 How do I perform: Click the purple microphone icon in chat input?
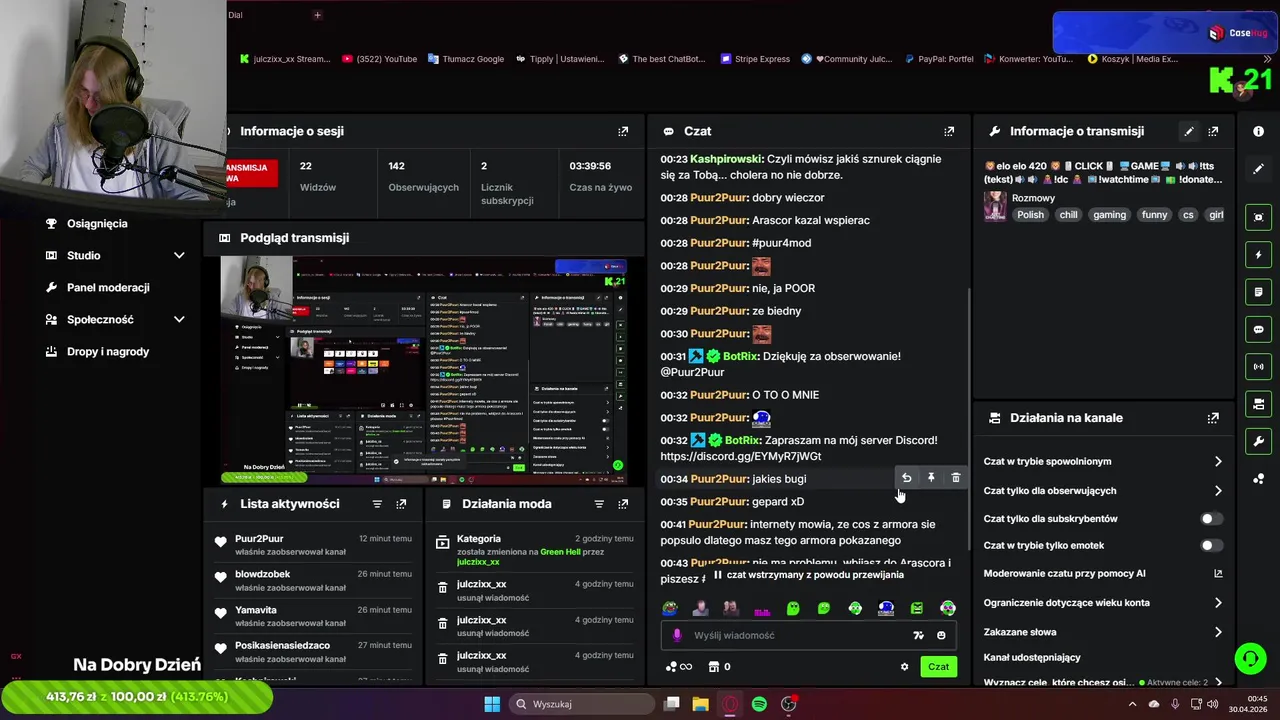(x=677, y=635)
